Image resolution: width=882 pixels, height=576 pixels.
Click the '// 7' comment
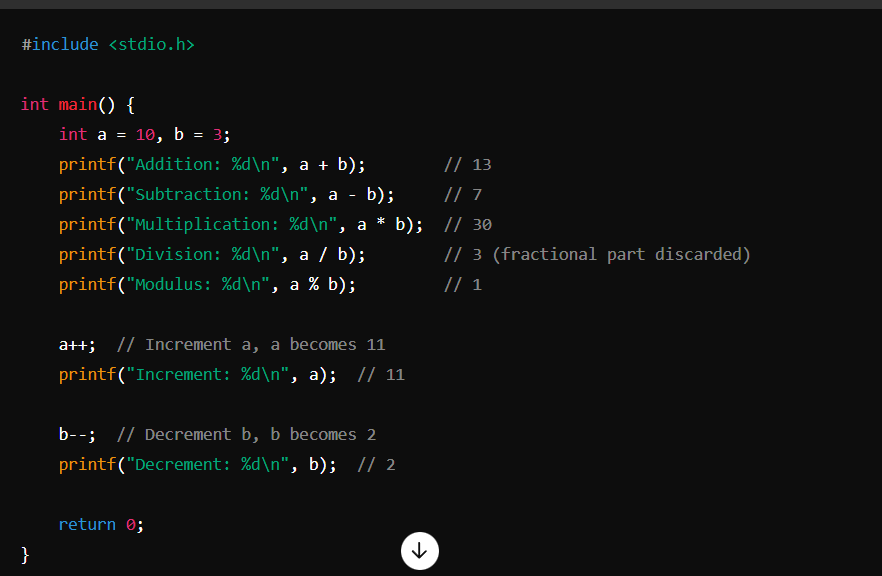coord(463,195)
